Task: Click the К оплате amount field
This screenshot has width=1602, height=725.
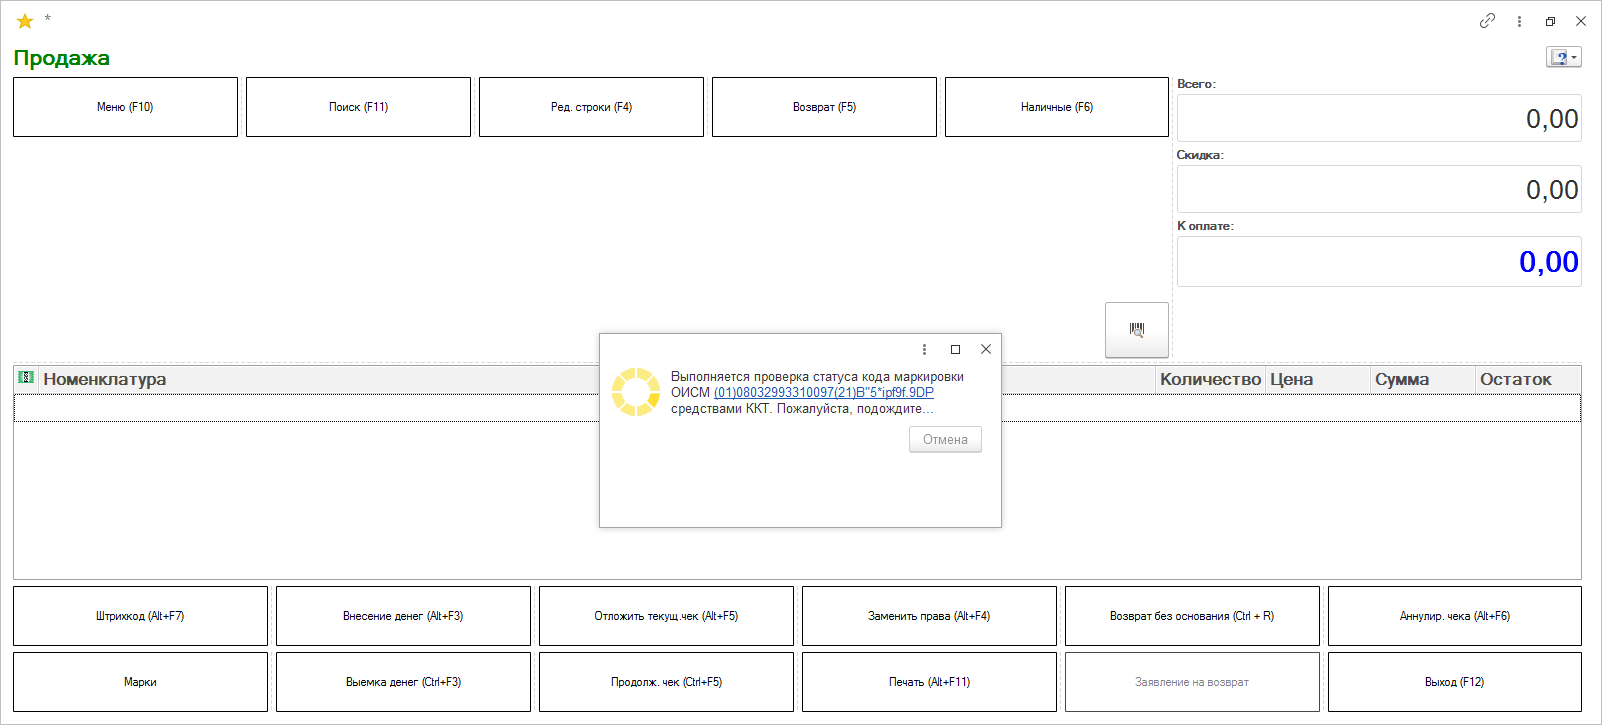Action: [x=1379, y=261]
